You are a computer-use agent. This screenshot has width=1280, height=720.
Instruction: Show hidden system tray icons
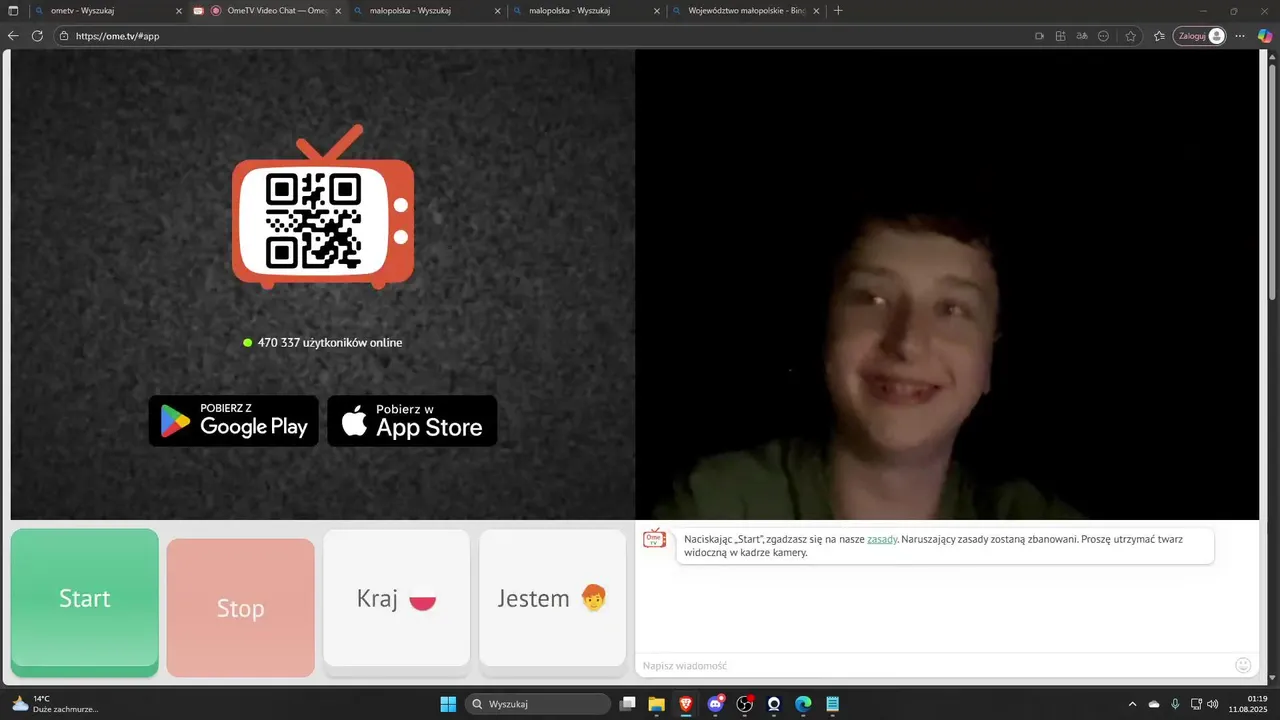click(1133, 704)
